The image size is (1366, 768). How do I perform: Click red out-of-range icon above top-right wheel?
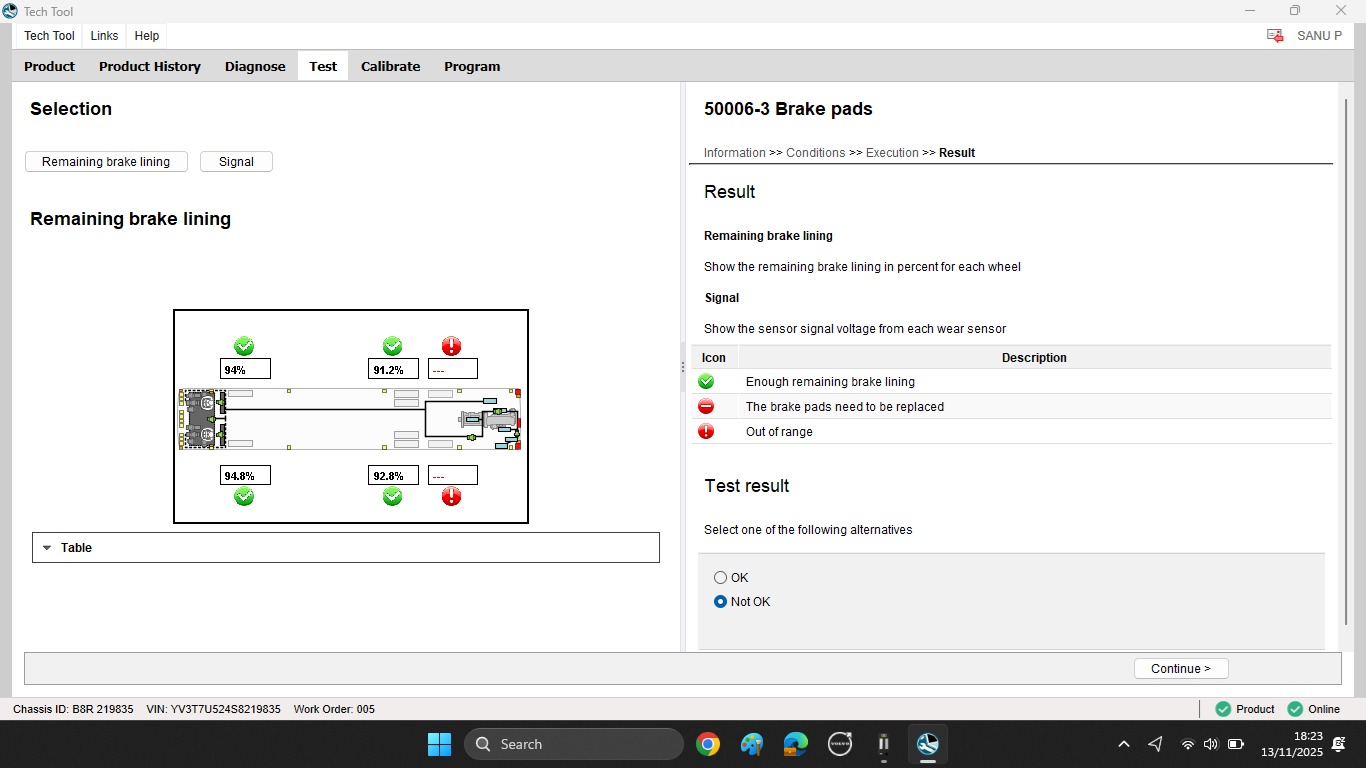pos(452,346)
